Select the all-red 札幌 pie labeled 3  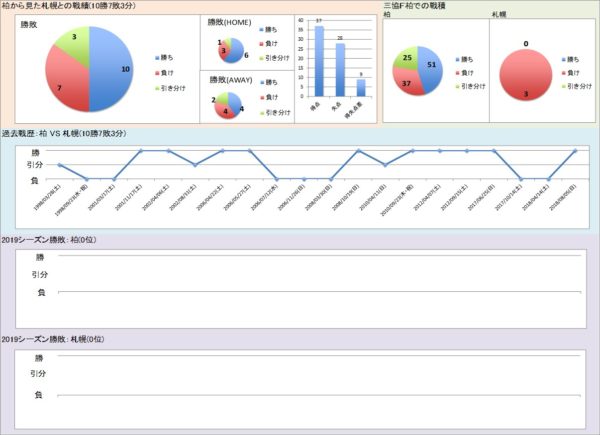pyautogui.click(x=526, y=75)
